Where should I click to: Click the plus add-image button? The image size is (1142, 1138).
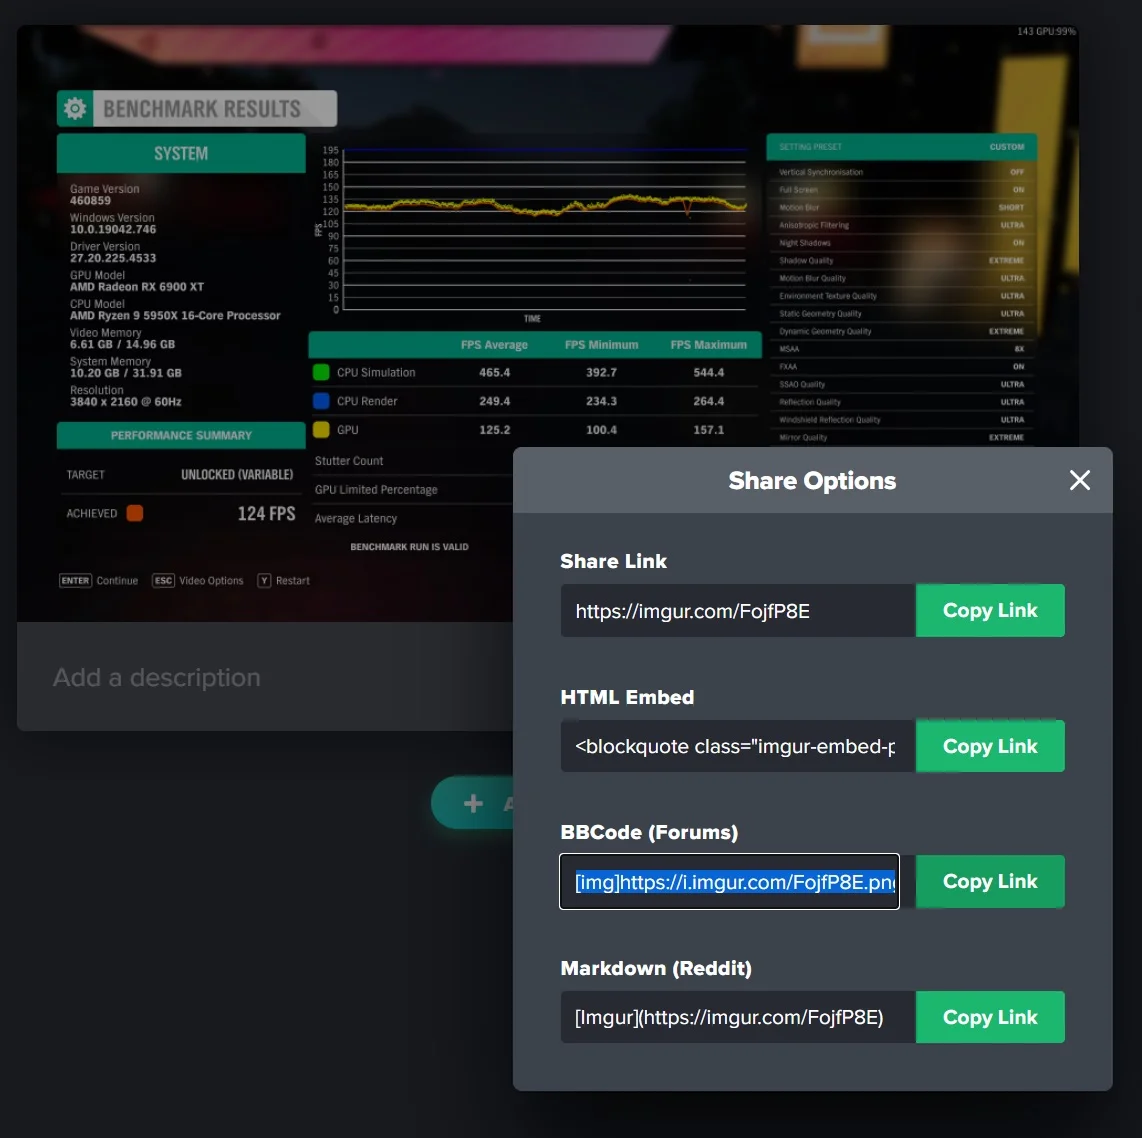tap(473, 802)
